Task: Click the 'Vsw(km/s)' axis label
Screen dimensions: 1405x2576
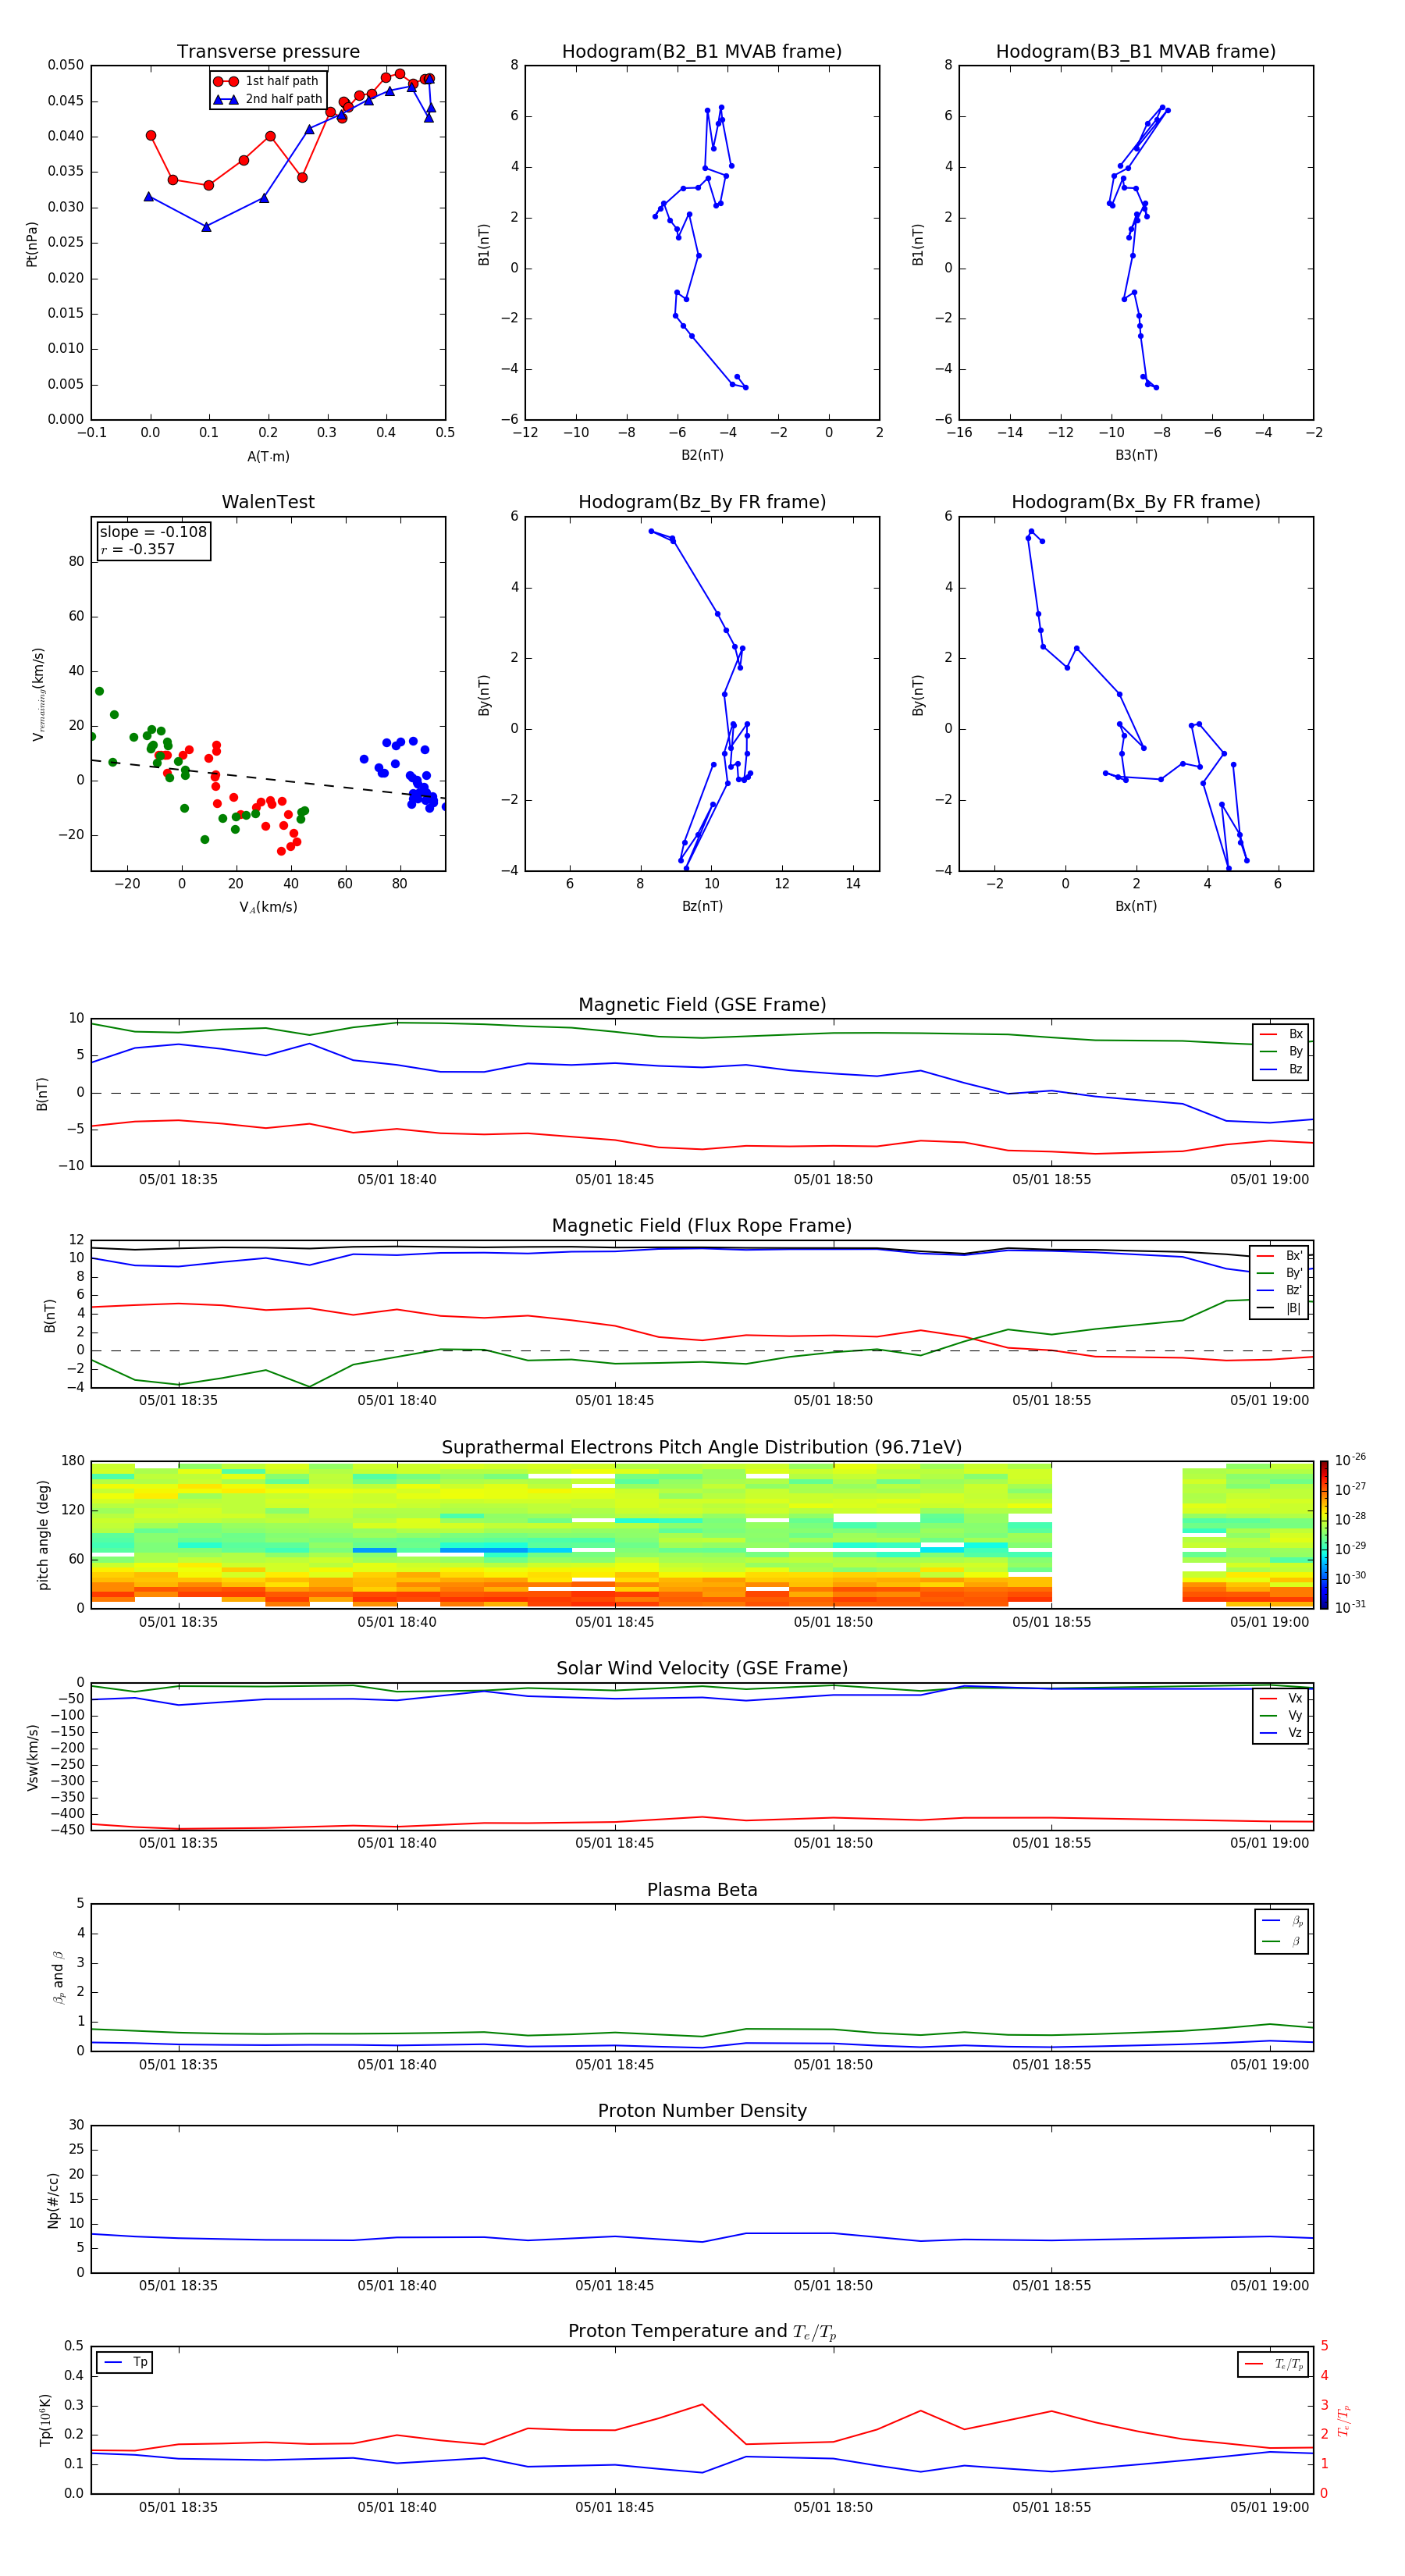Action: tap(32, 1757)
